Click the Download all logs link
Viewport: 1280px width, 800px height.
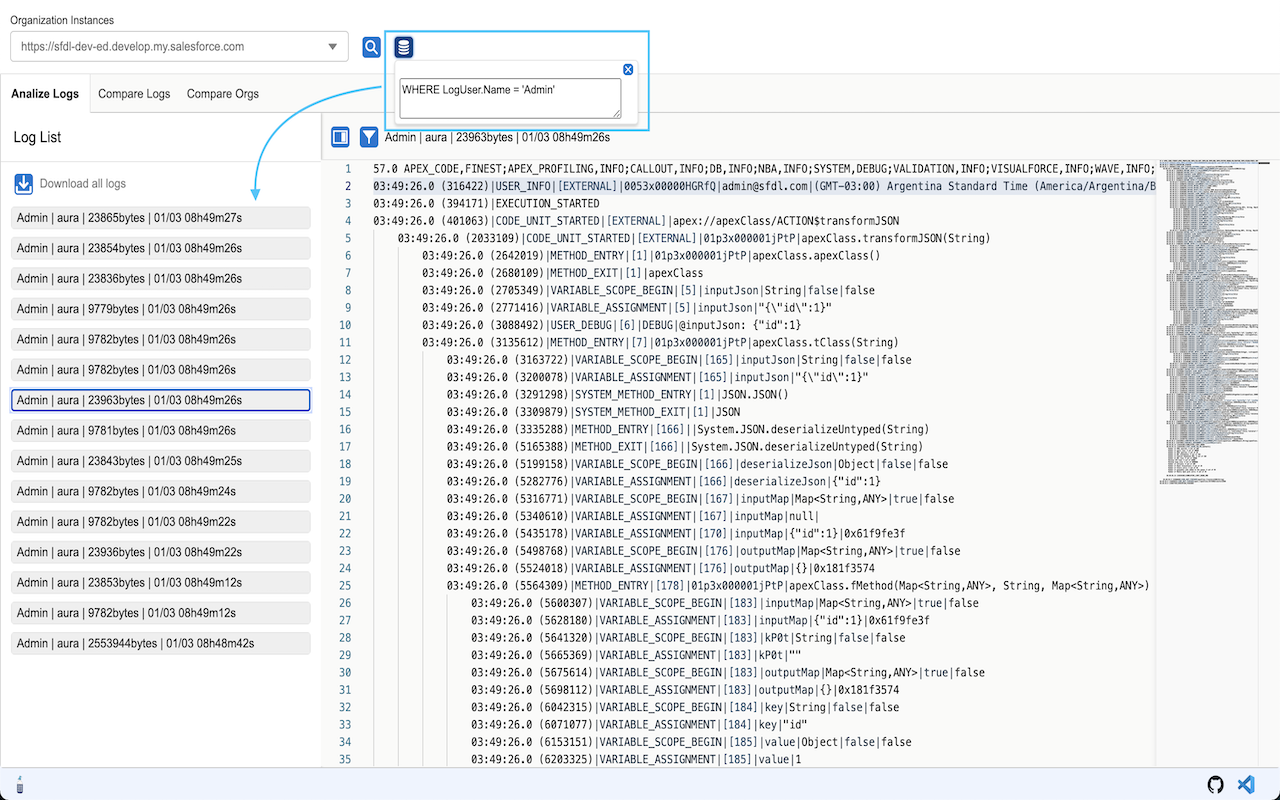coord(83,184)
